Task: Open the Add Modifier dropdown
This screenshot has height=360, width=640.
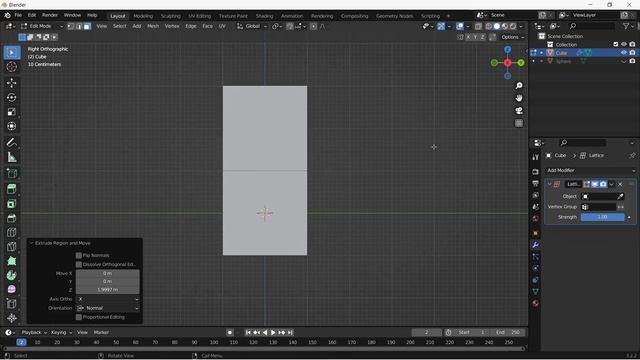Action: click(590, 170)
